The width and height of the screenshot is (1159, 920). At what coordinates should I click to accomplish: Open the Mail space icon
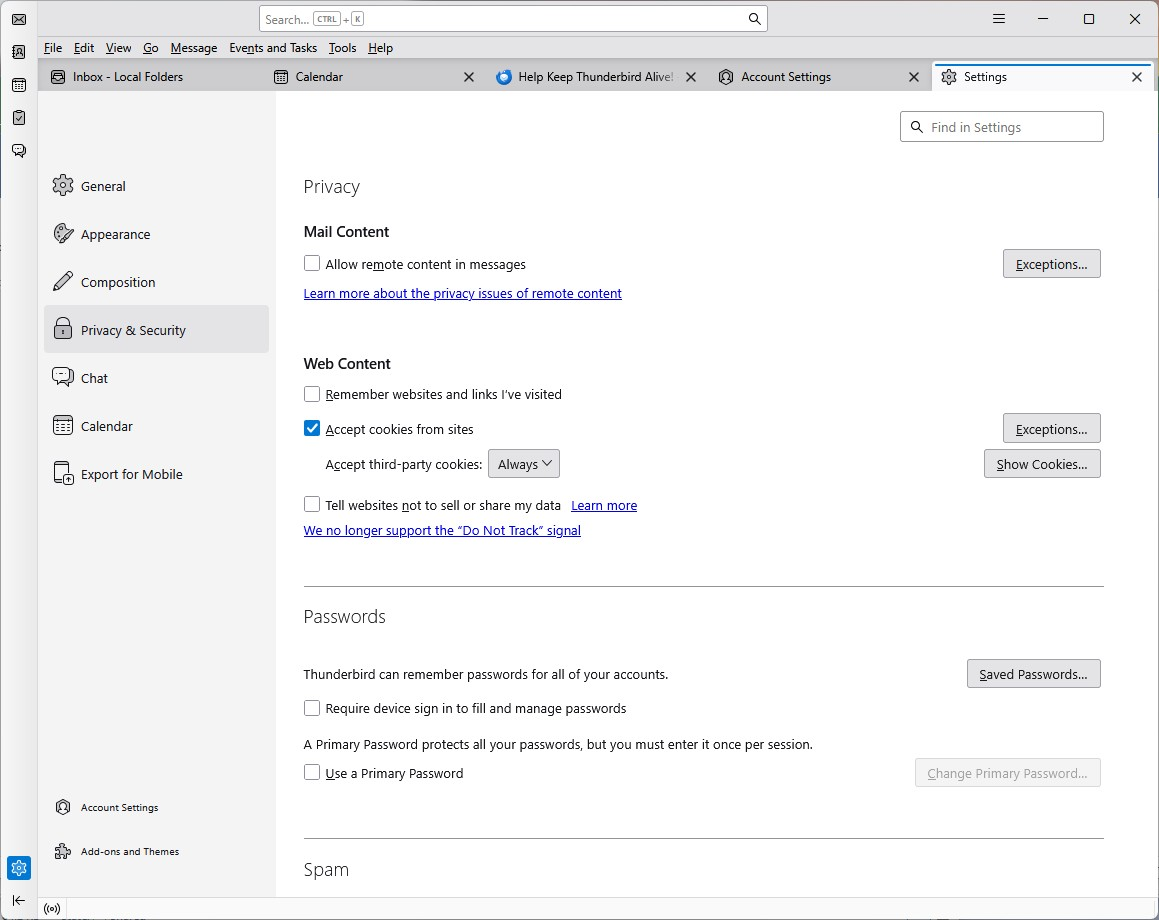pos(19,19)
